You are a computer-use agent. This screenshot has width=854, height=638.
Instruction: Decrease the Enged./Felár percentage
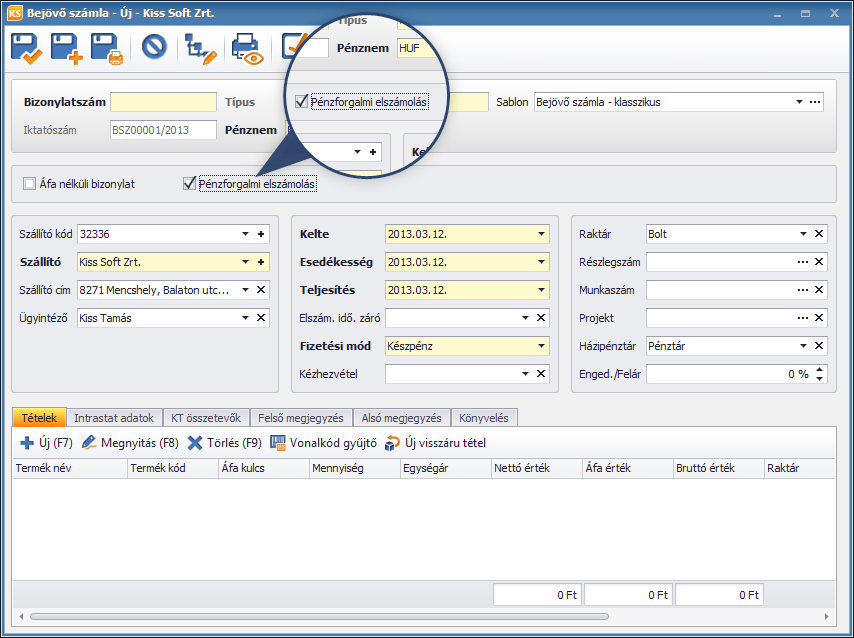coord(820,378)
